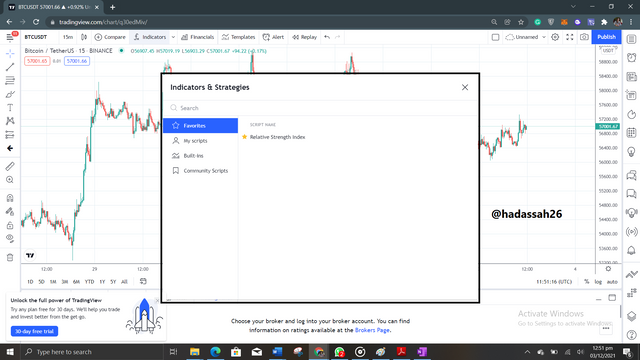Image resolution: width=640 pixels, height=360 pixels.
Task: Toggle log scale mode
Action: (598, 282)
